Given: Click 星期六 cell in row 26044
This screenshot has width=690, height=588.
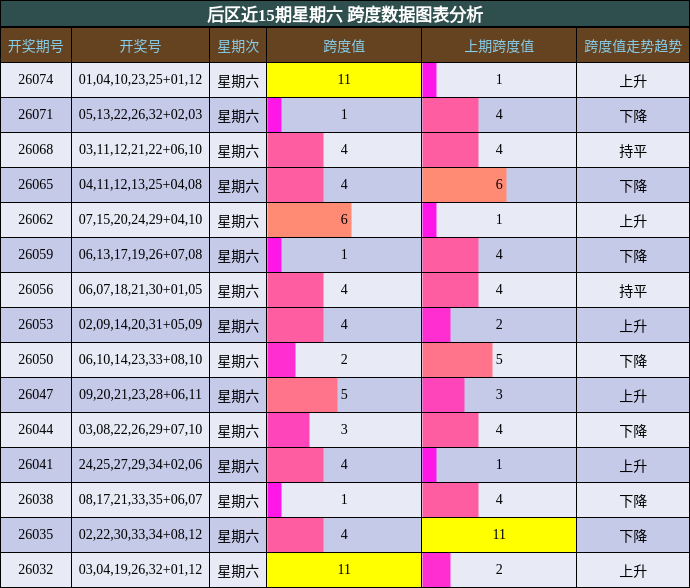Looking at the screenshot, I should [238, 430].
